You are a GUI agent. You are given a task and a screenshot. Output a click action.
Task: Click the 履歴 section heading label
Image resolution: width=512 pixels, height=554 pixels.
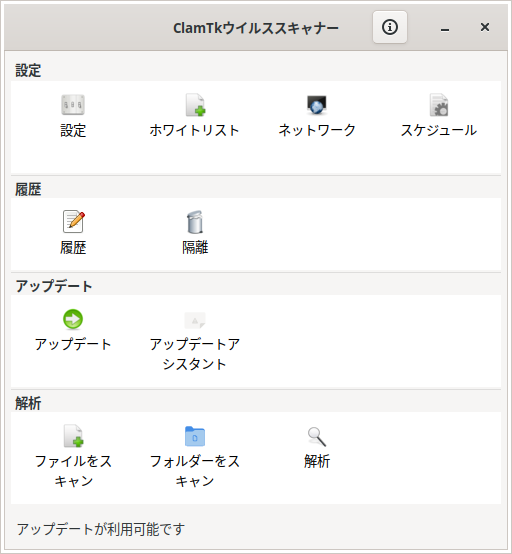pyautogui.click(x=28, y=189)
